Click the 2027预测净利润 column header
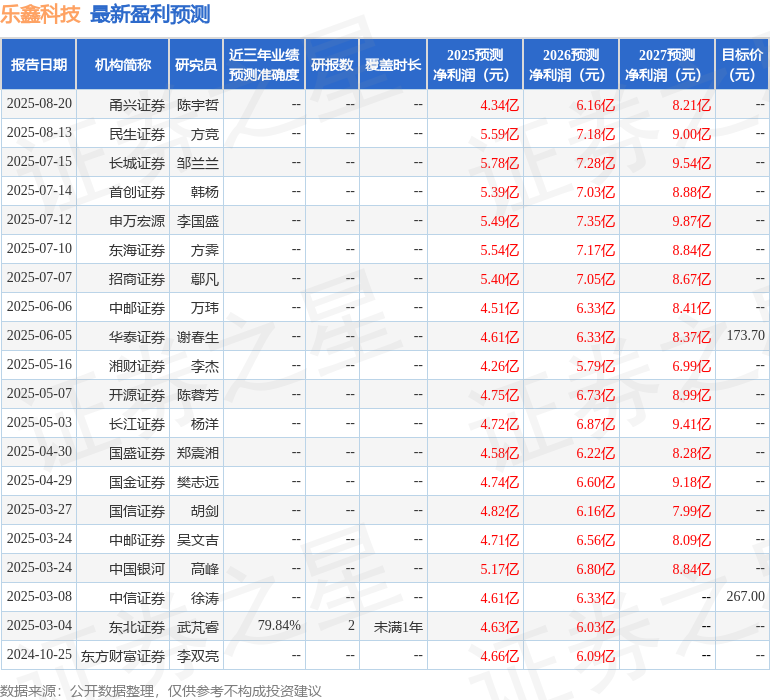 point(667,64)
